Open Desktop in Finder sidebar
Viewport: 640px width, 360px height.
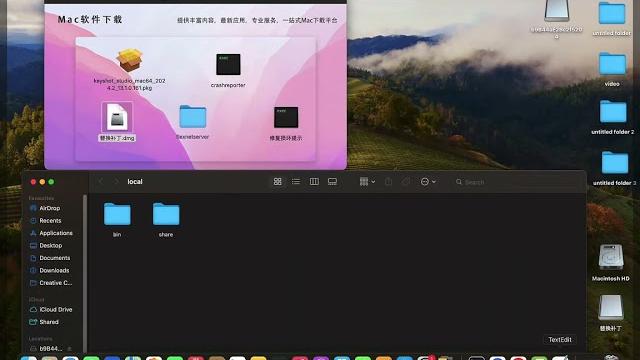point(50,245)
